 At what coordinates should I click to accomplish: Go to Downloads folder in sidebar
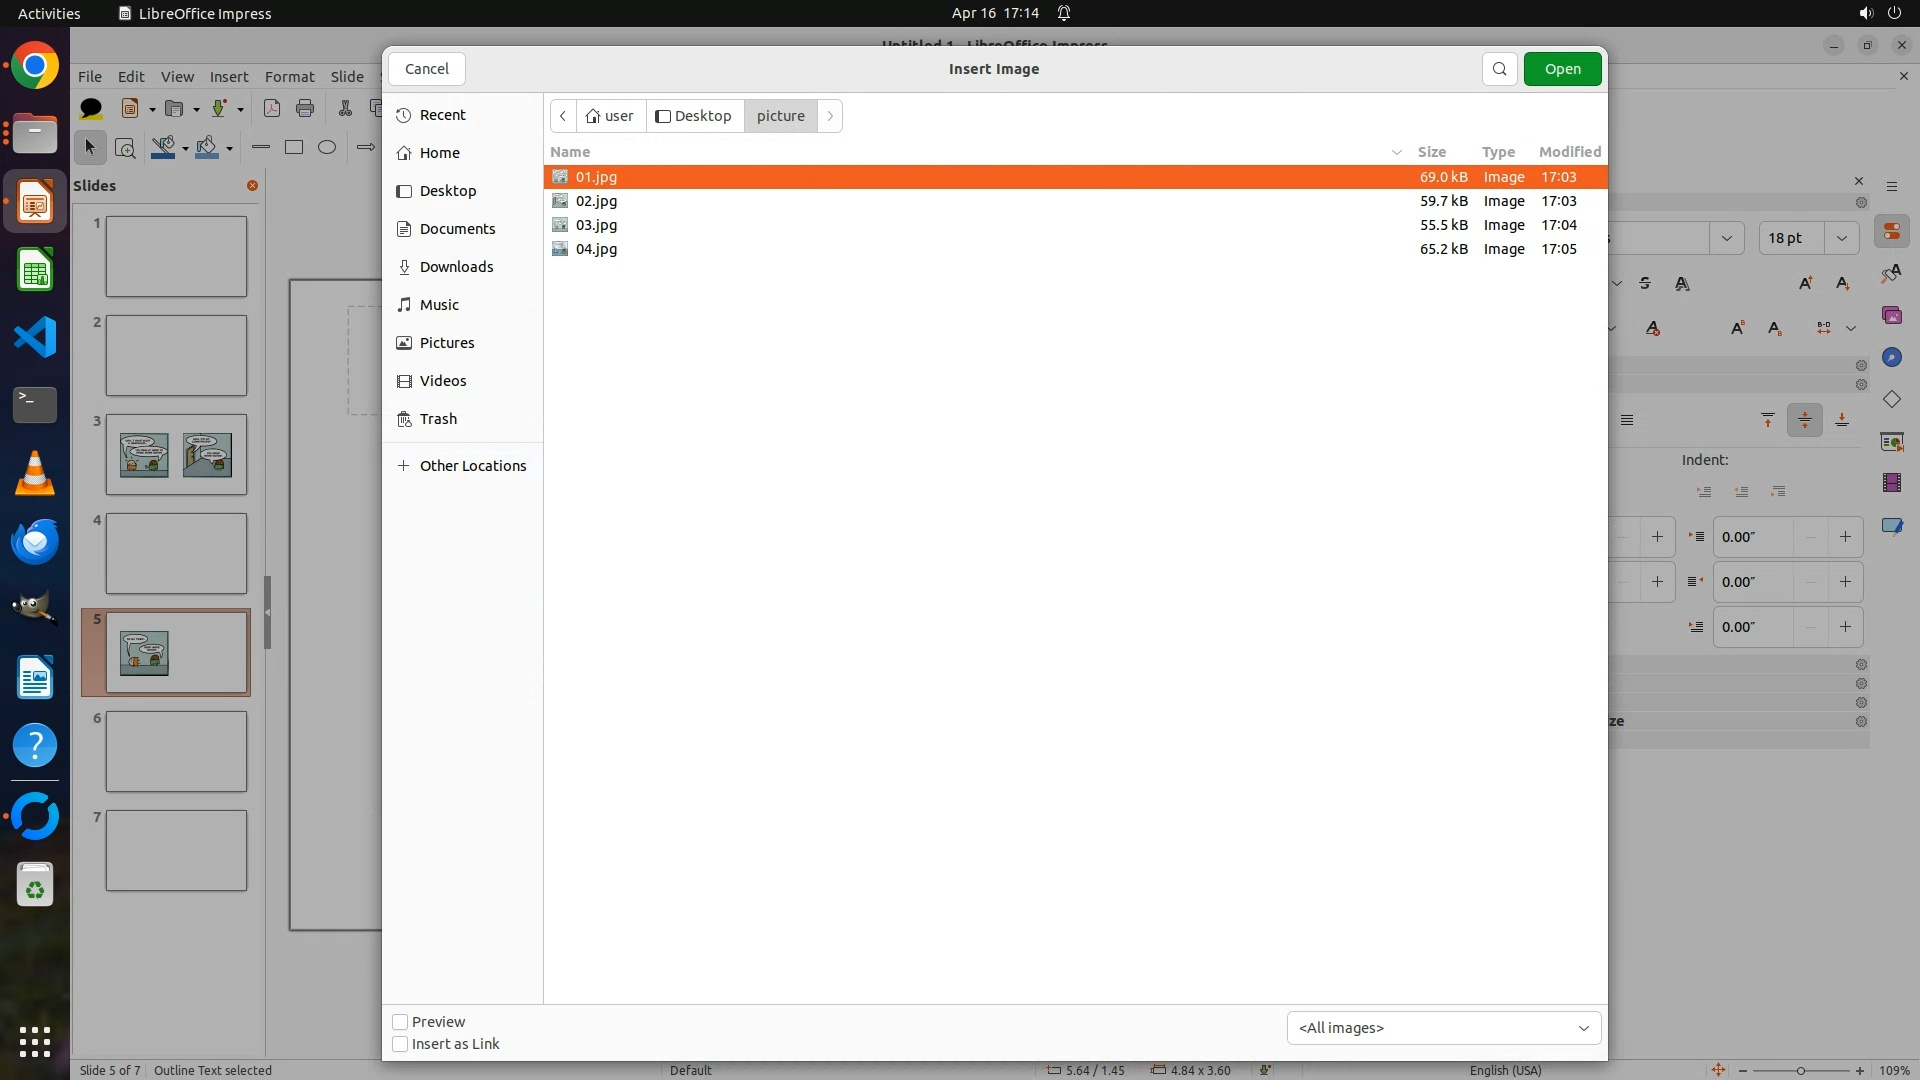(456, 267)
